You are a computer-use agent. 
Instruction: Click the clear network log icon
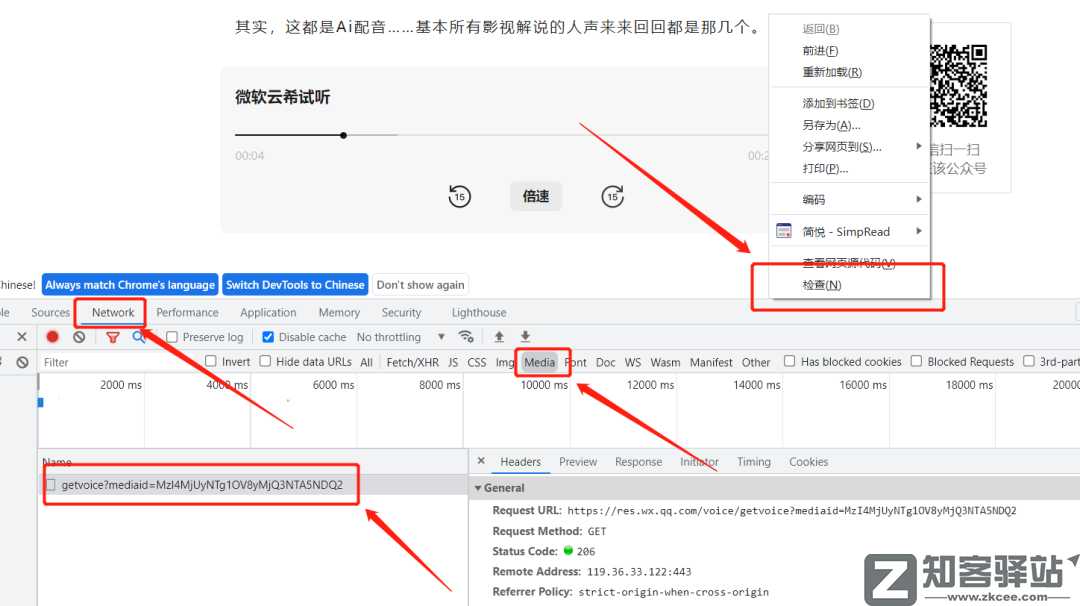pyautogui.click(x=79, y=337)
